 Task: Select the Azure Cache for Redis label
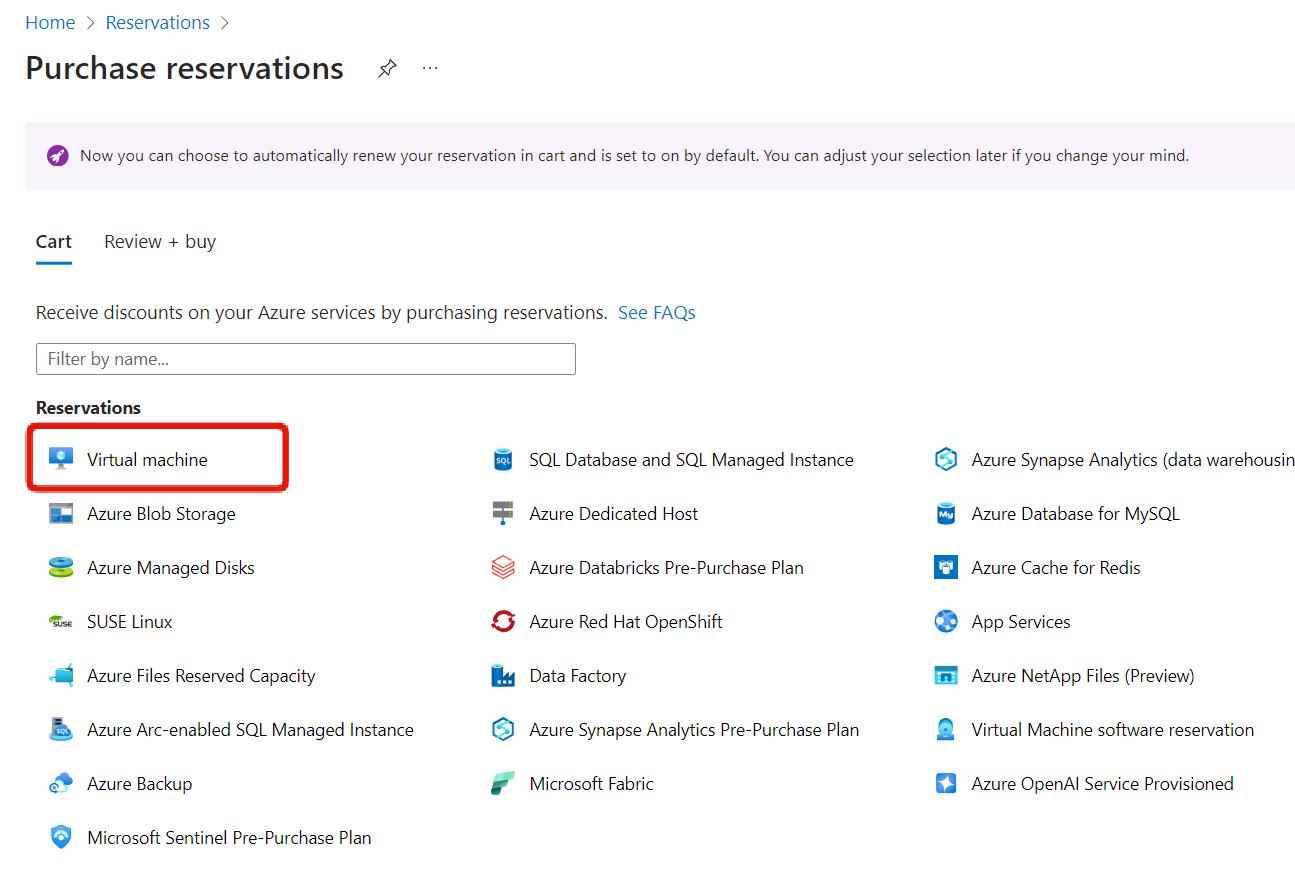1056,567
